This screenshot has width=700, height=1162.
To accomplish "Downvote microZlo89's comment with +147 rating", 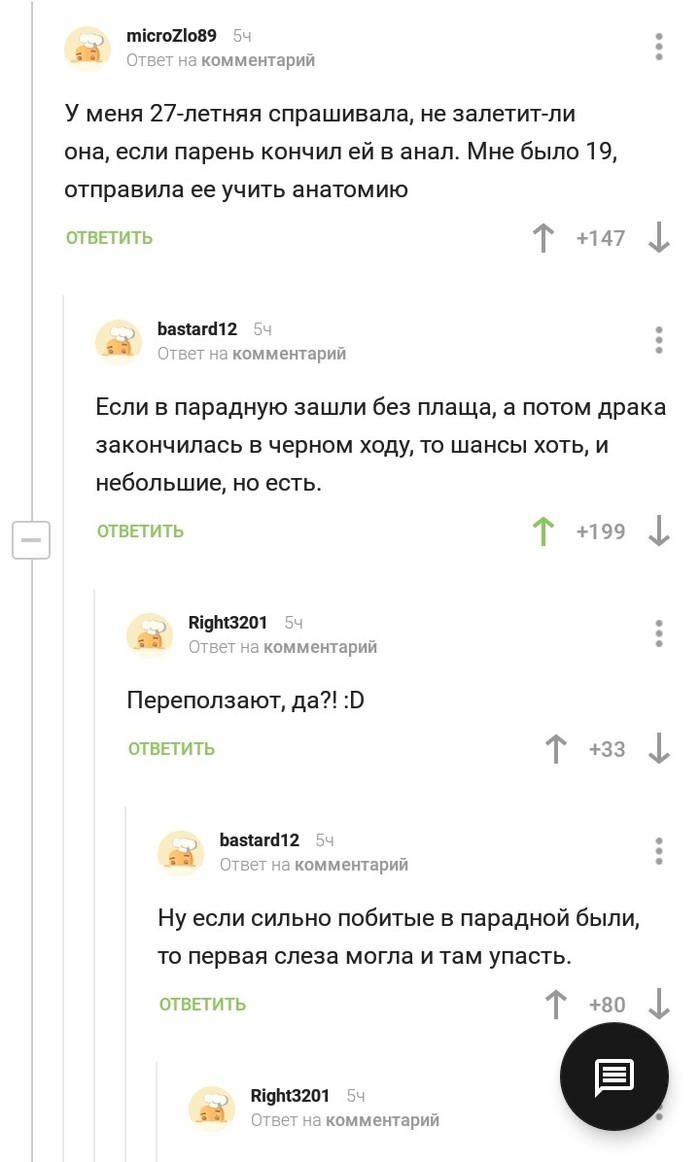I will click(659, 238).
